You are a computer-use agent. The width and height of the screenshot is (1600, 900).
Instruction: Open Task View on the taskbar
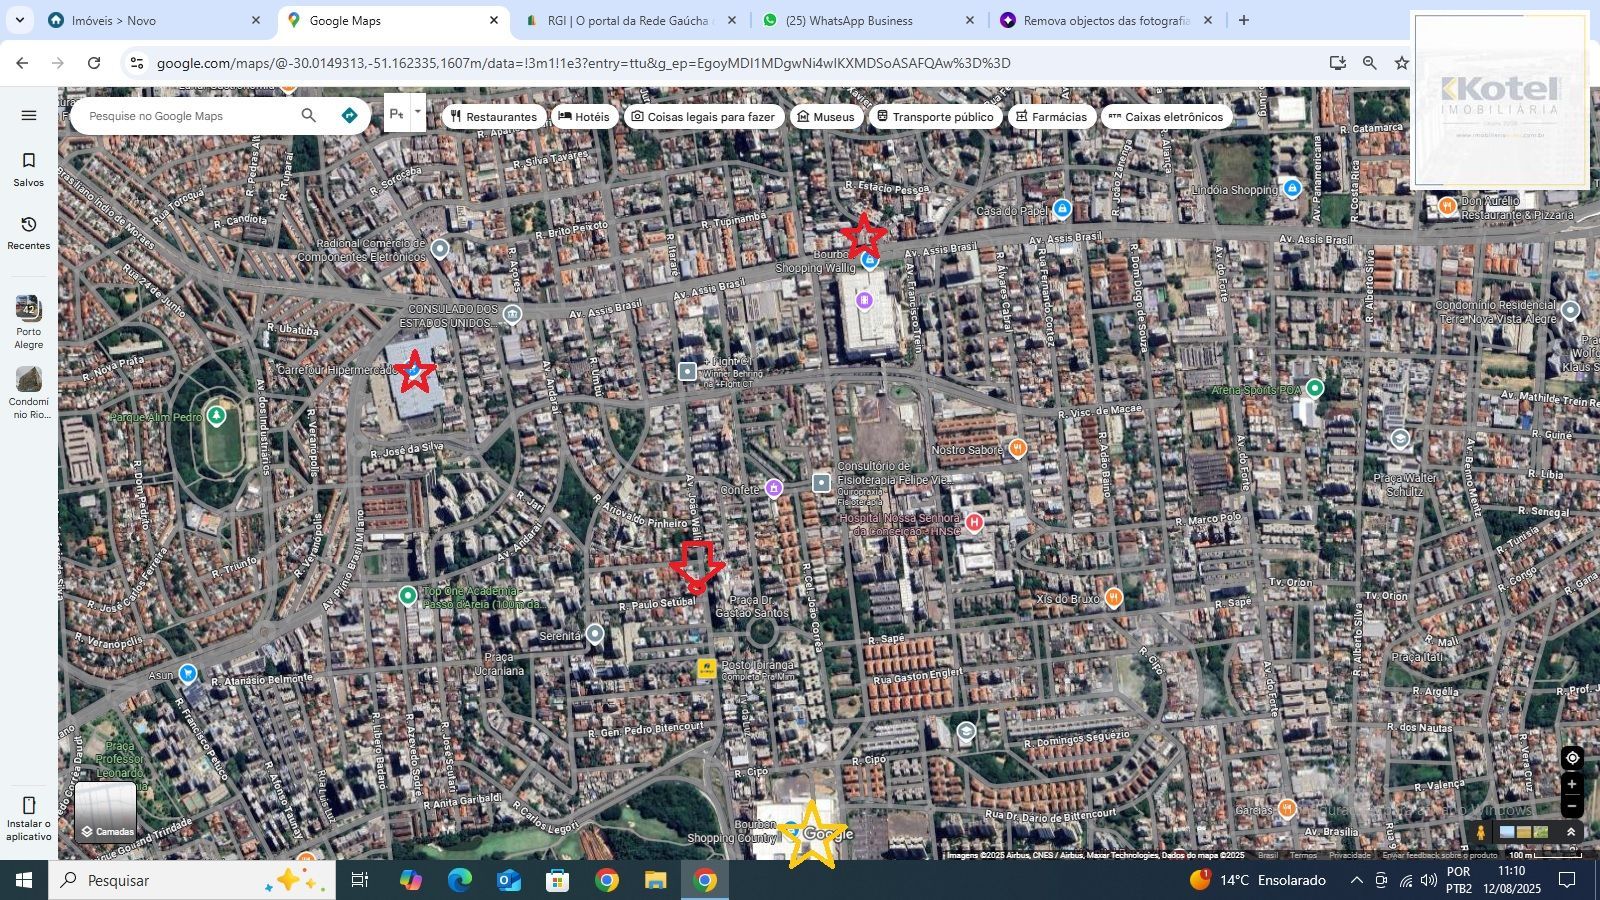tap(360, 880)
